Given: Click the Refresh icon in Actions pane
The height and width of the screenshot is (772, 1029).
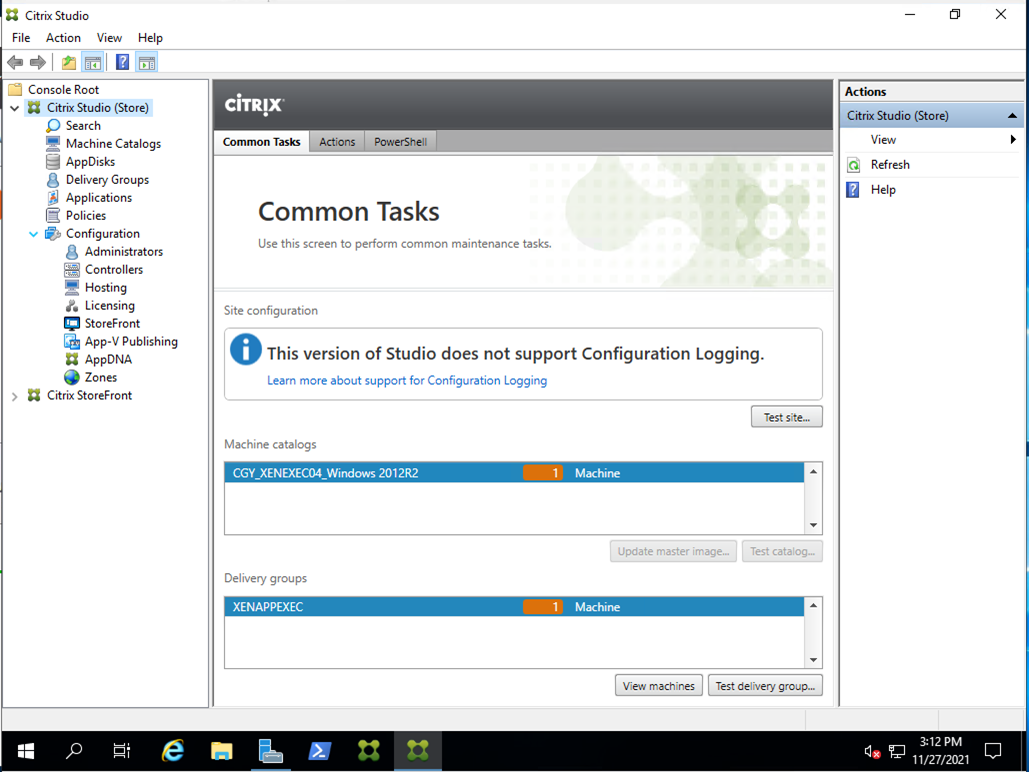Looking at the screenshot, I should (x=853, y=165).
